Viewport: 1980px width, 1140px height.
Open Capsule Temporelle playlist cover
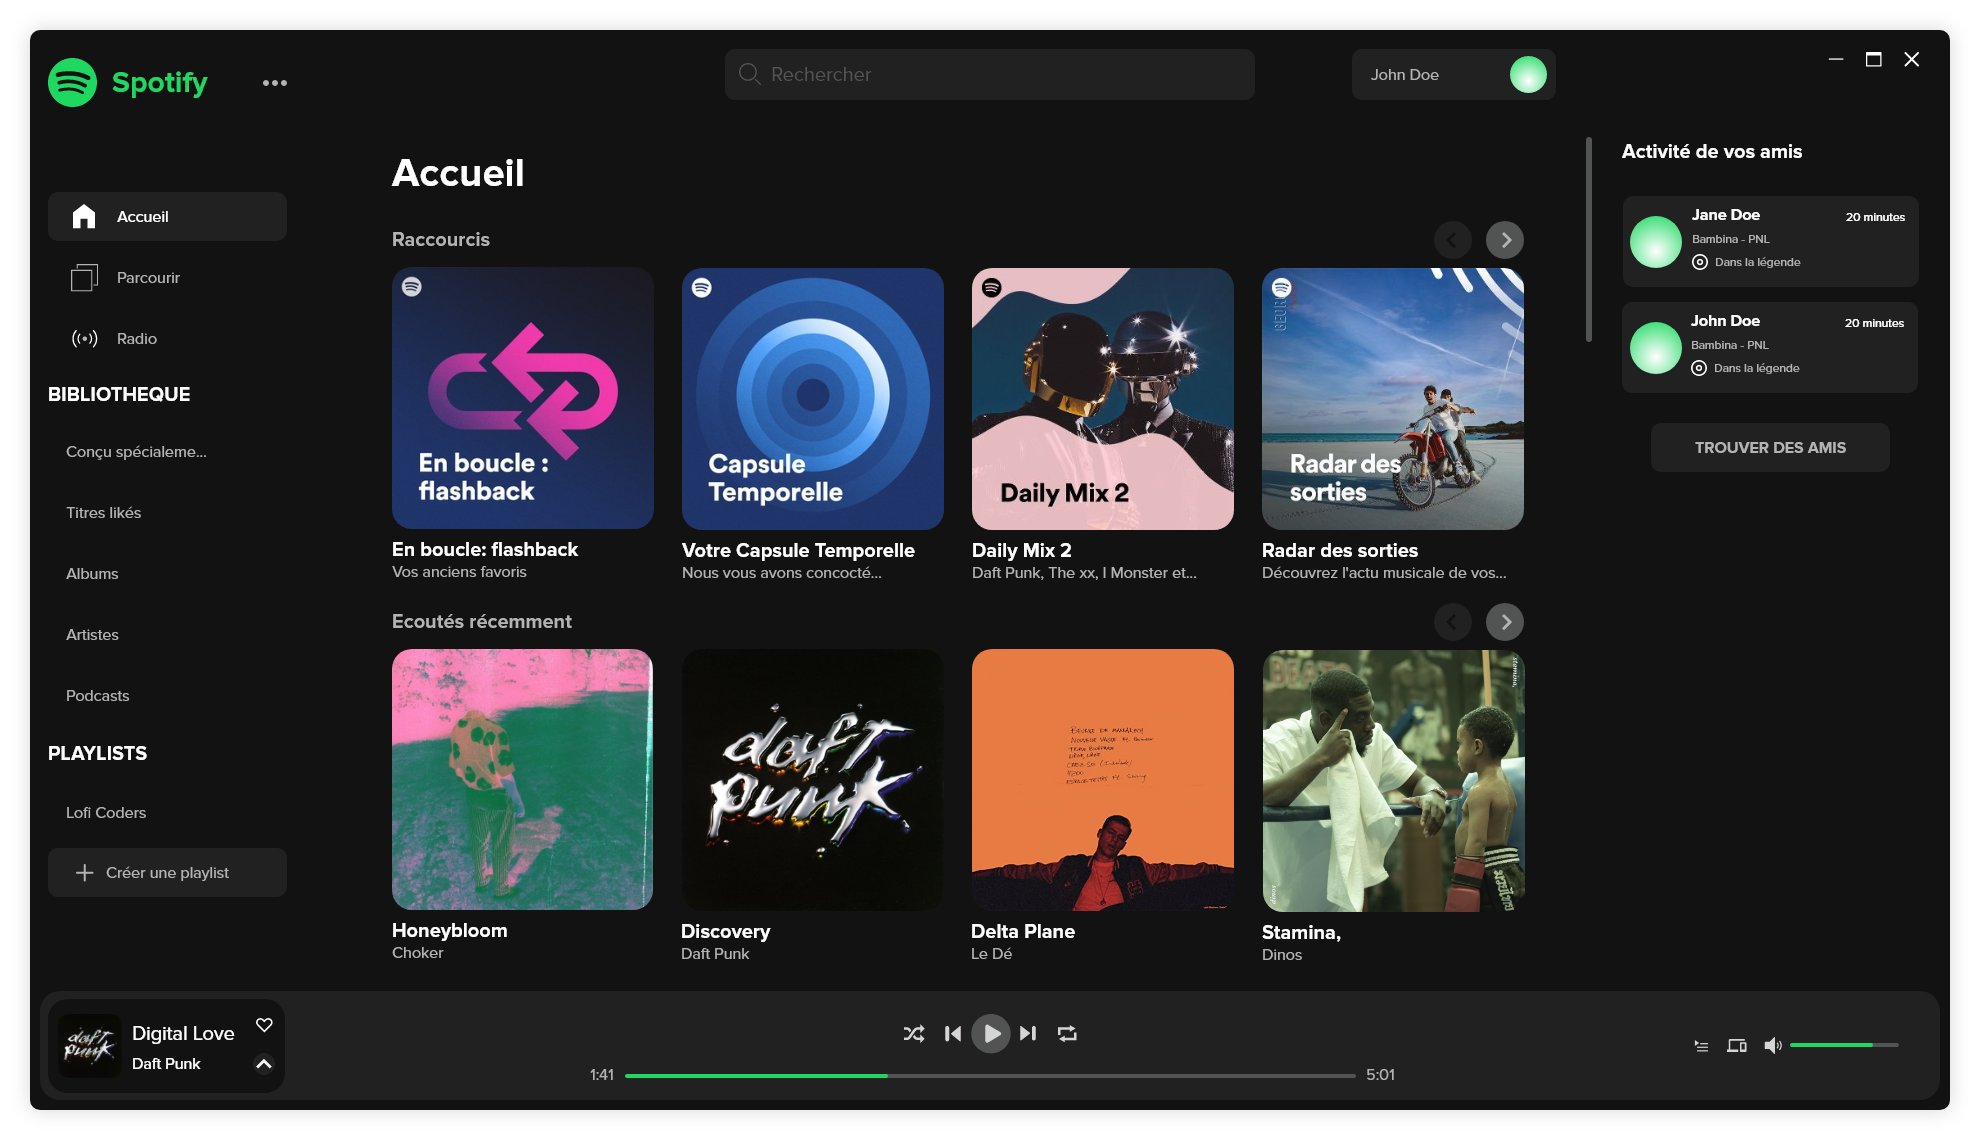(x=813, y=398)
